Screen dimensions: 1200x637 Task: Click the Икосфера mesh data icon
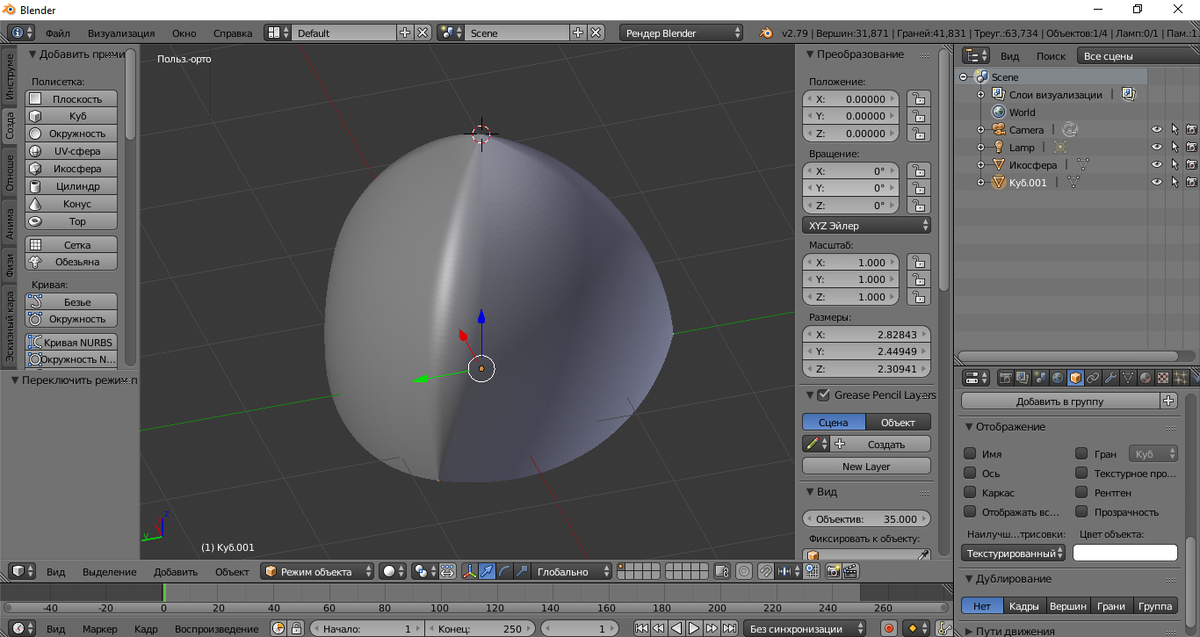1082,165
